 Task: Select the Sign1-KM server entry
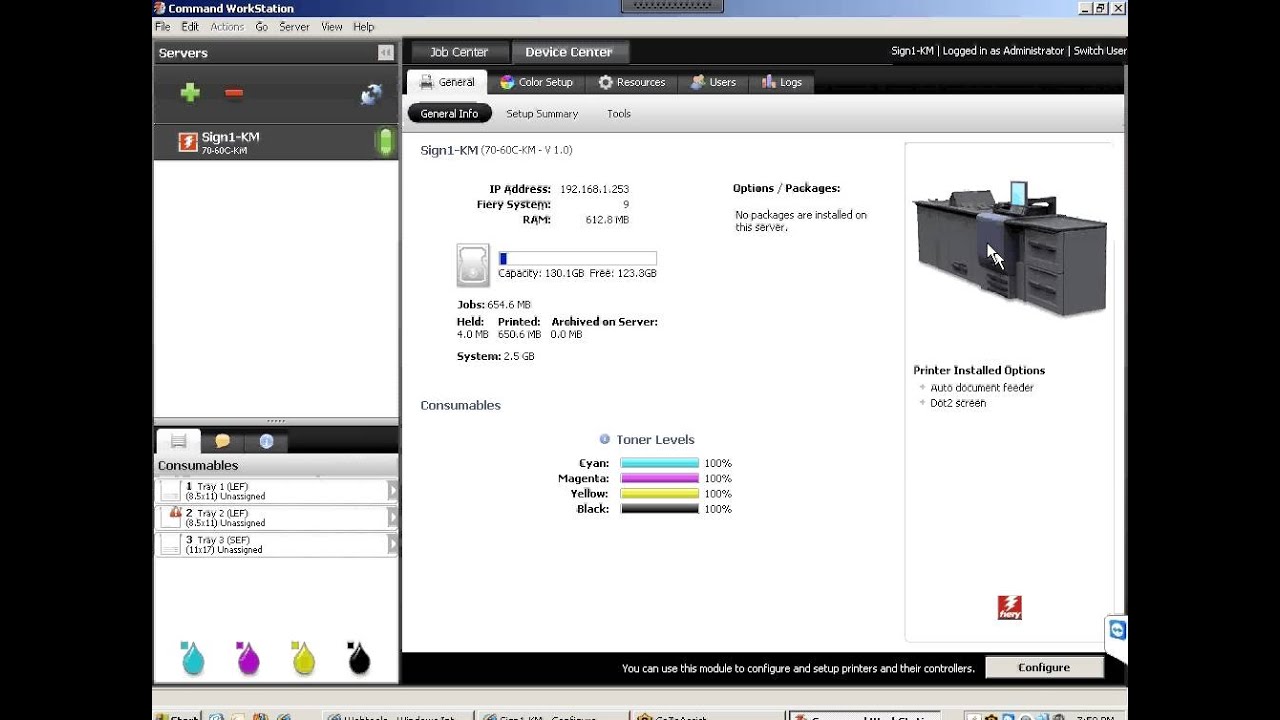tap(276, 142)
